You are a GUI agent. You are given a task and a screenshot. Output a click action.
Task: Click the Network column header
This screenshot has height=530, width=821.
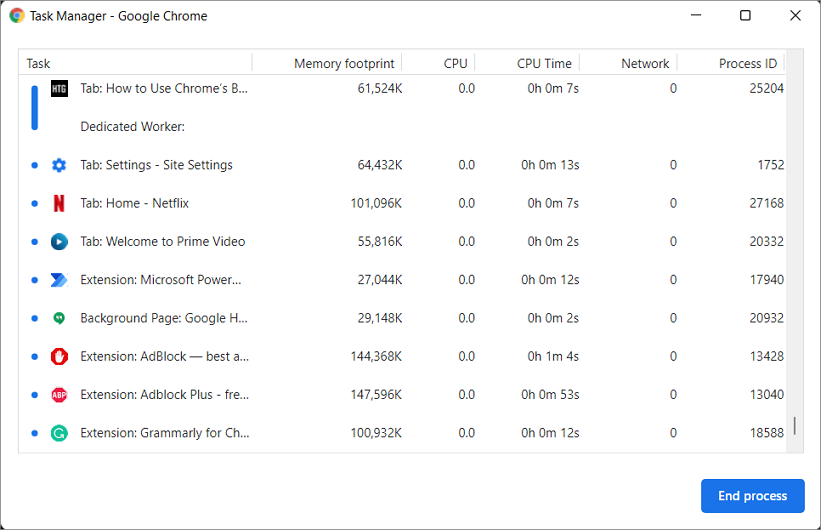[644, 64]
